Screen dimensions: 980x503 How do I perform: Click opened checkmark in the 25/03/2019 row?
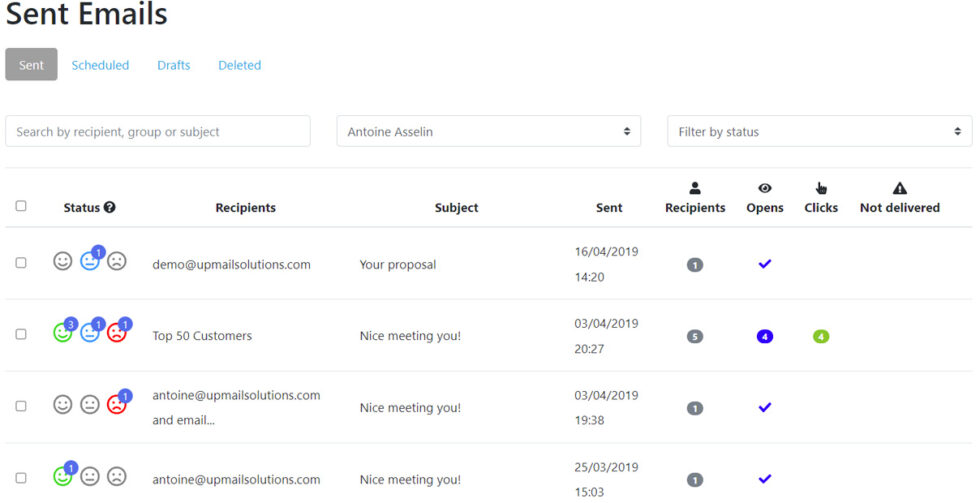click(x=764, y=479)
